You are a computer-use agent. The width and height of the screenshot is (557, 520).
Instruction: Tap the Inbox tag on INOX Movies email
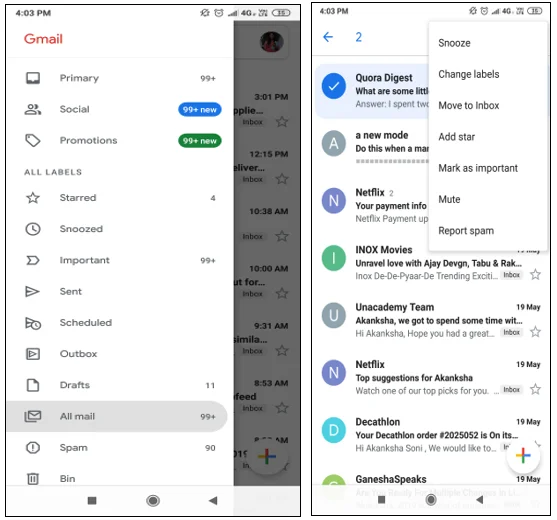click(x=512, y=275)
